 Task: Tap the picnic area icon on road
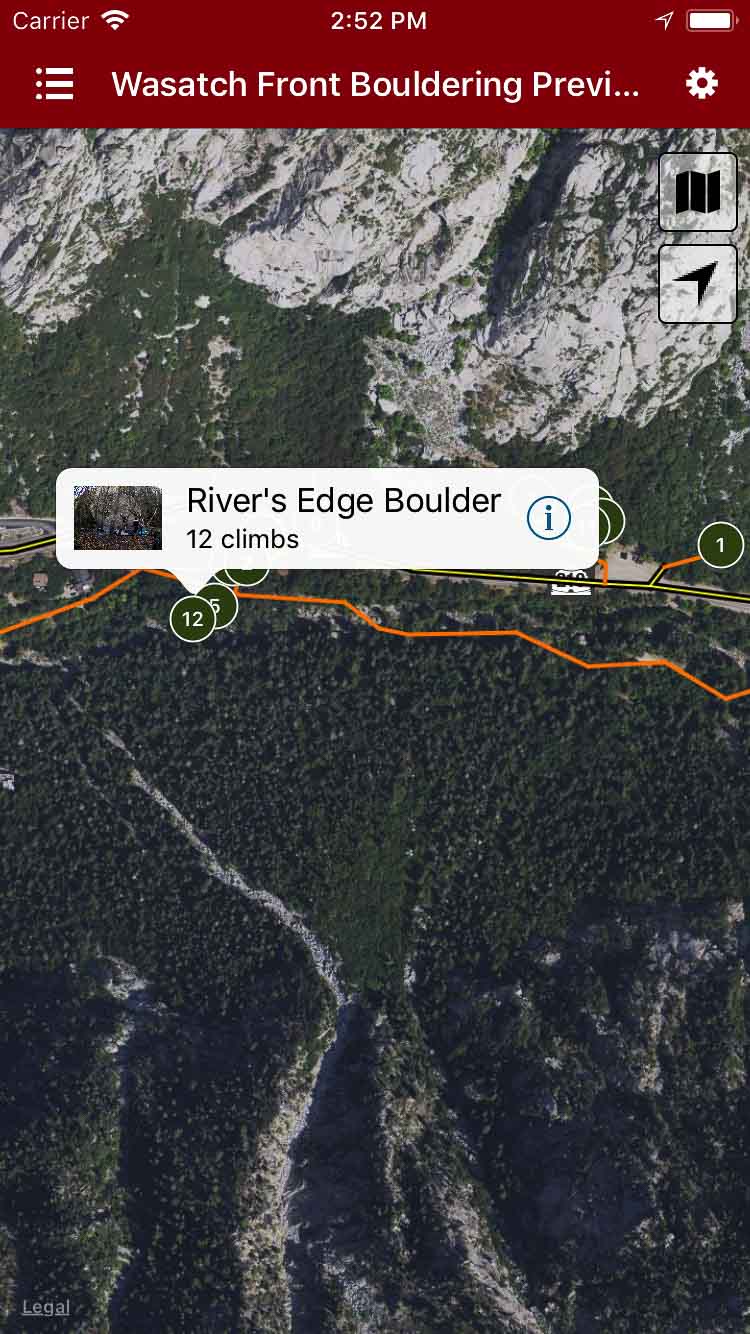click(x=570, y=581)
